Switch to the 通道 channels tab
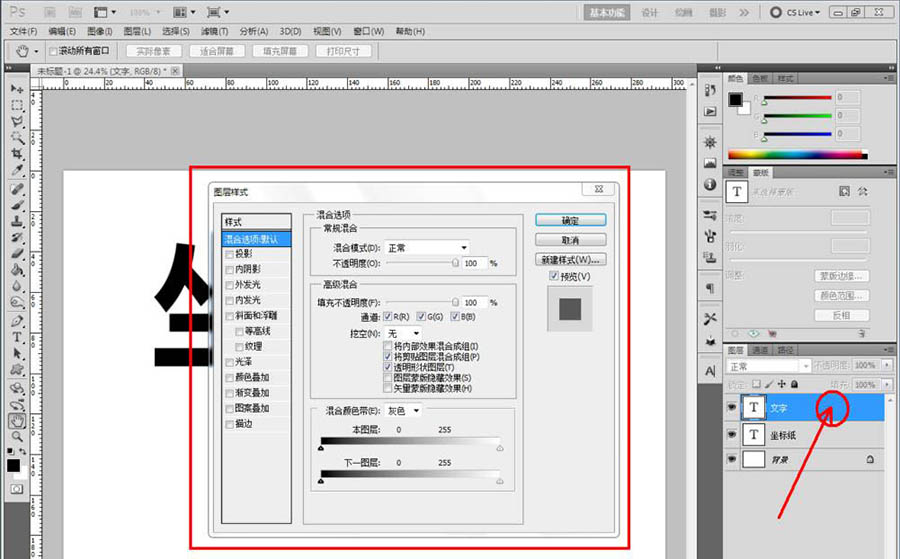 pos(760,350)
